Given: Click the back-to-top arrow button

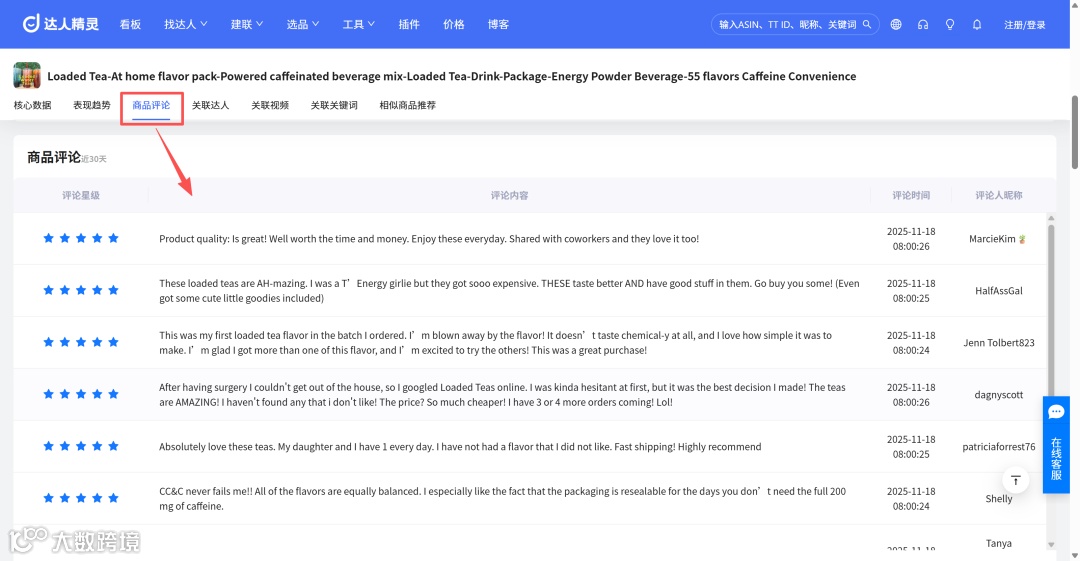Looking at the screenshot, I should tap(1015, 480).
